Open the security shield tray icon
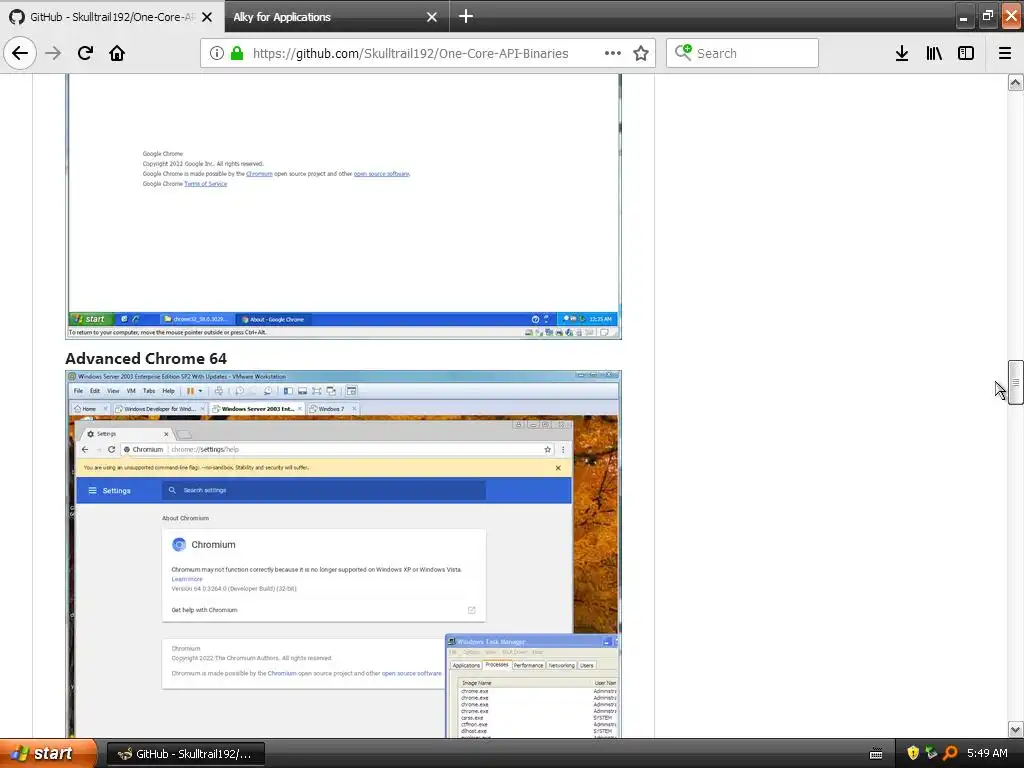The width and height of the screenshot is (1024, 768). [913, 753]
